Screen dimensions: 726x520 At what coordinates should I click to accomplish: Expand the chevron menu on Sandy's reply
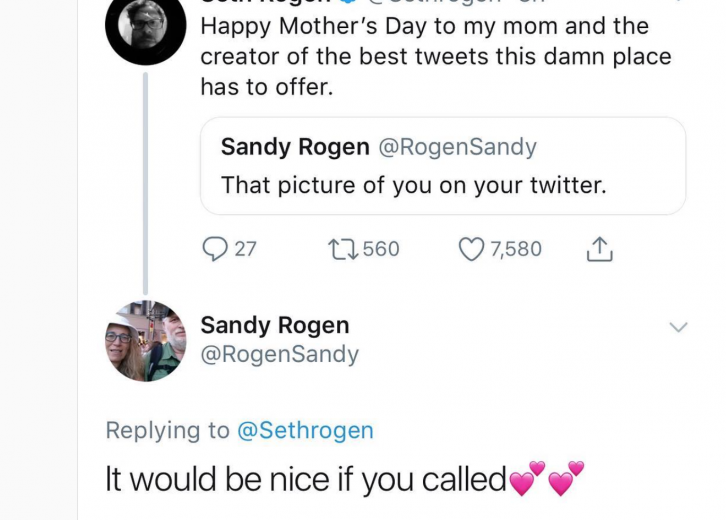pyautogui.click(x=678, y=327)
